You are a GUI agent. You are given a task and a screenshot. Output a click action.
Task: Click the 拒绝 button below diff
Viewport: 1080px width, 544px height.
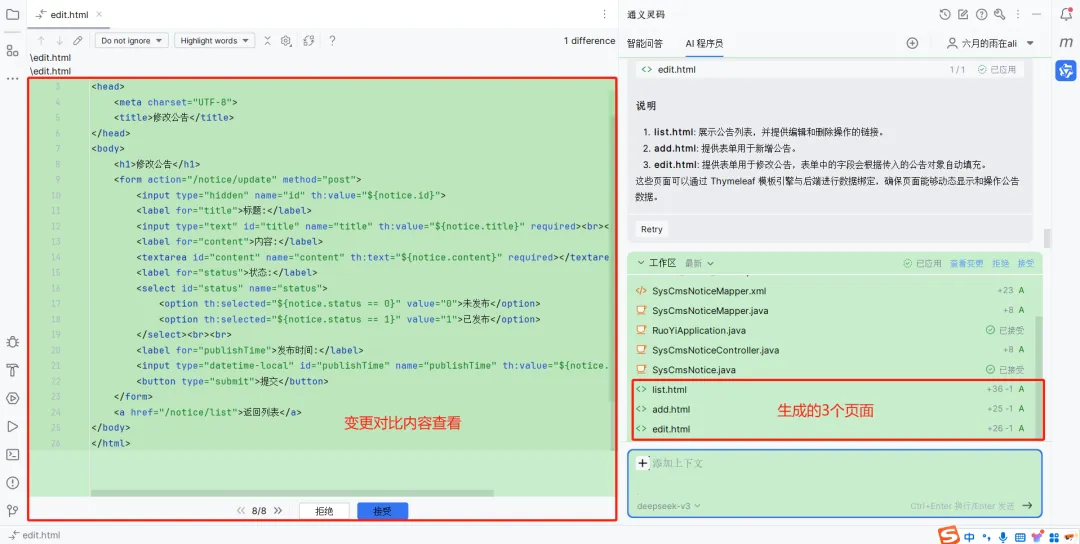[324, 511]
